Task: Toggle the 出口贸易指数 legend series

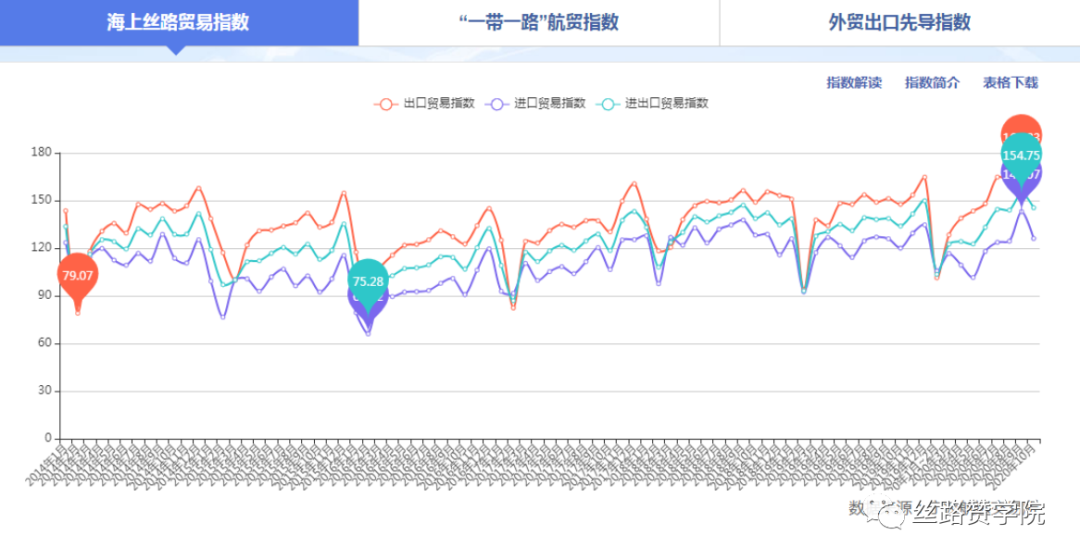Action: [424, 103]
